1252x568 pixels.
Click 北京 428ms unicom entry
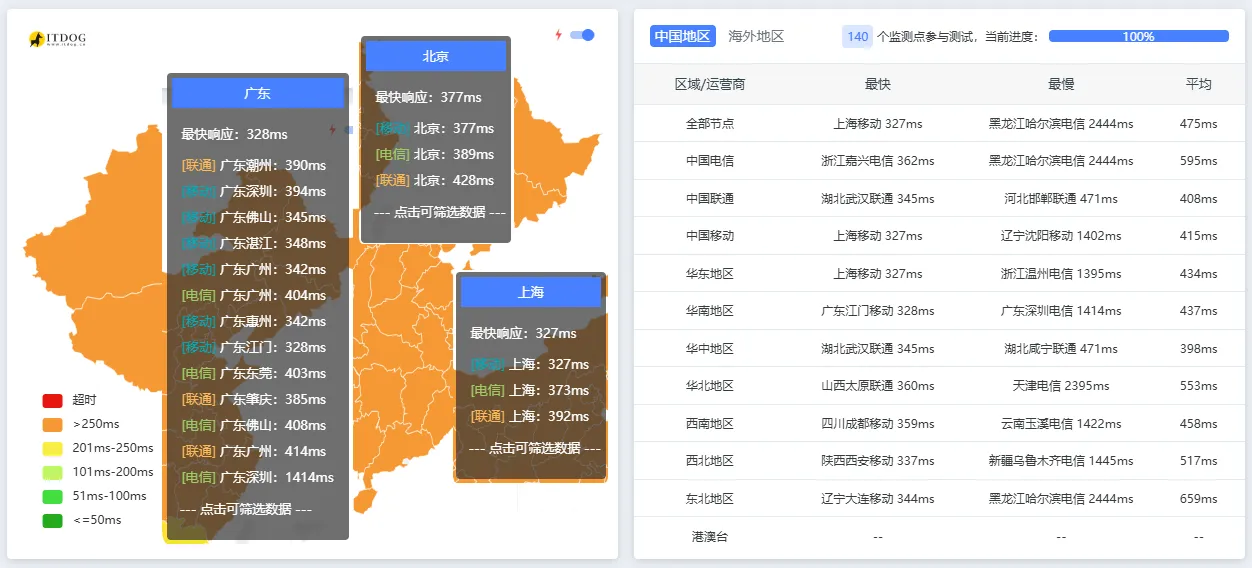435,180
